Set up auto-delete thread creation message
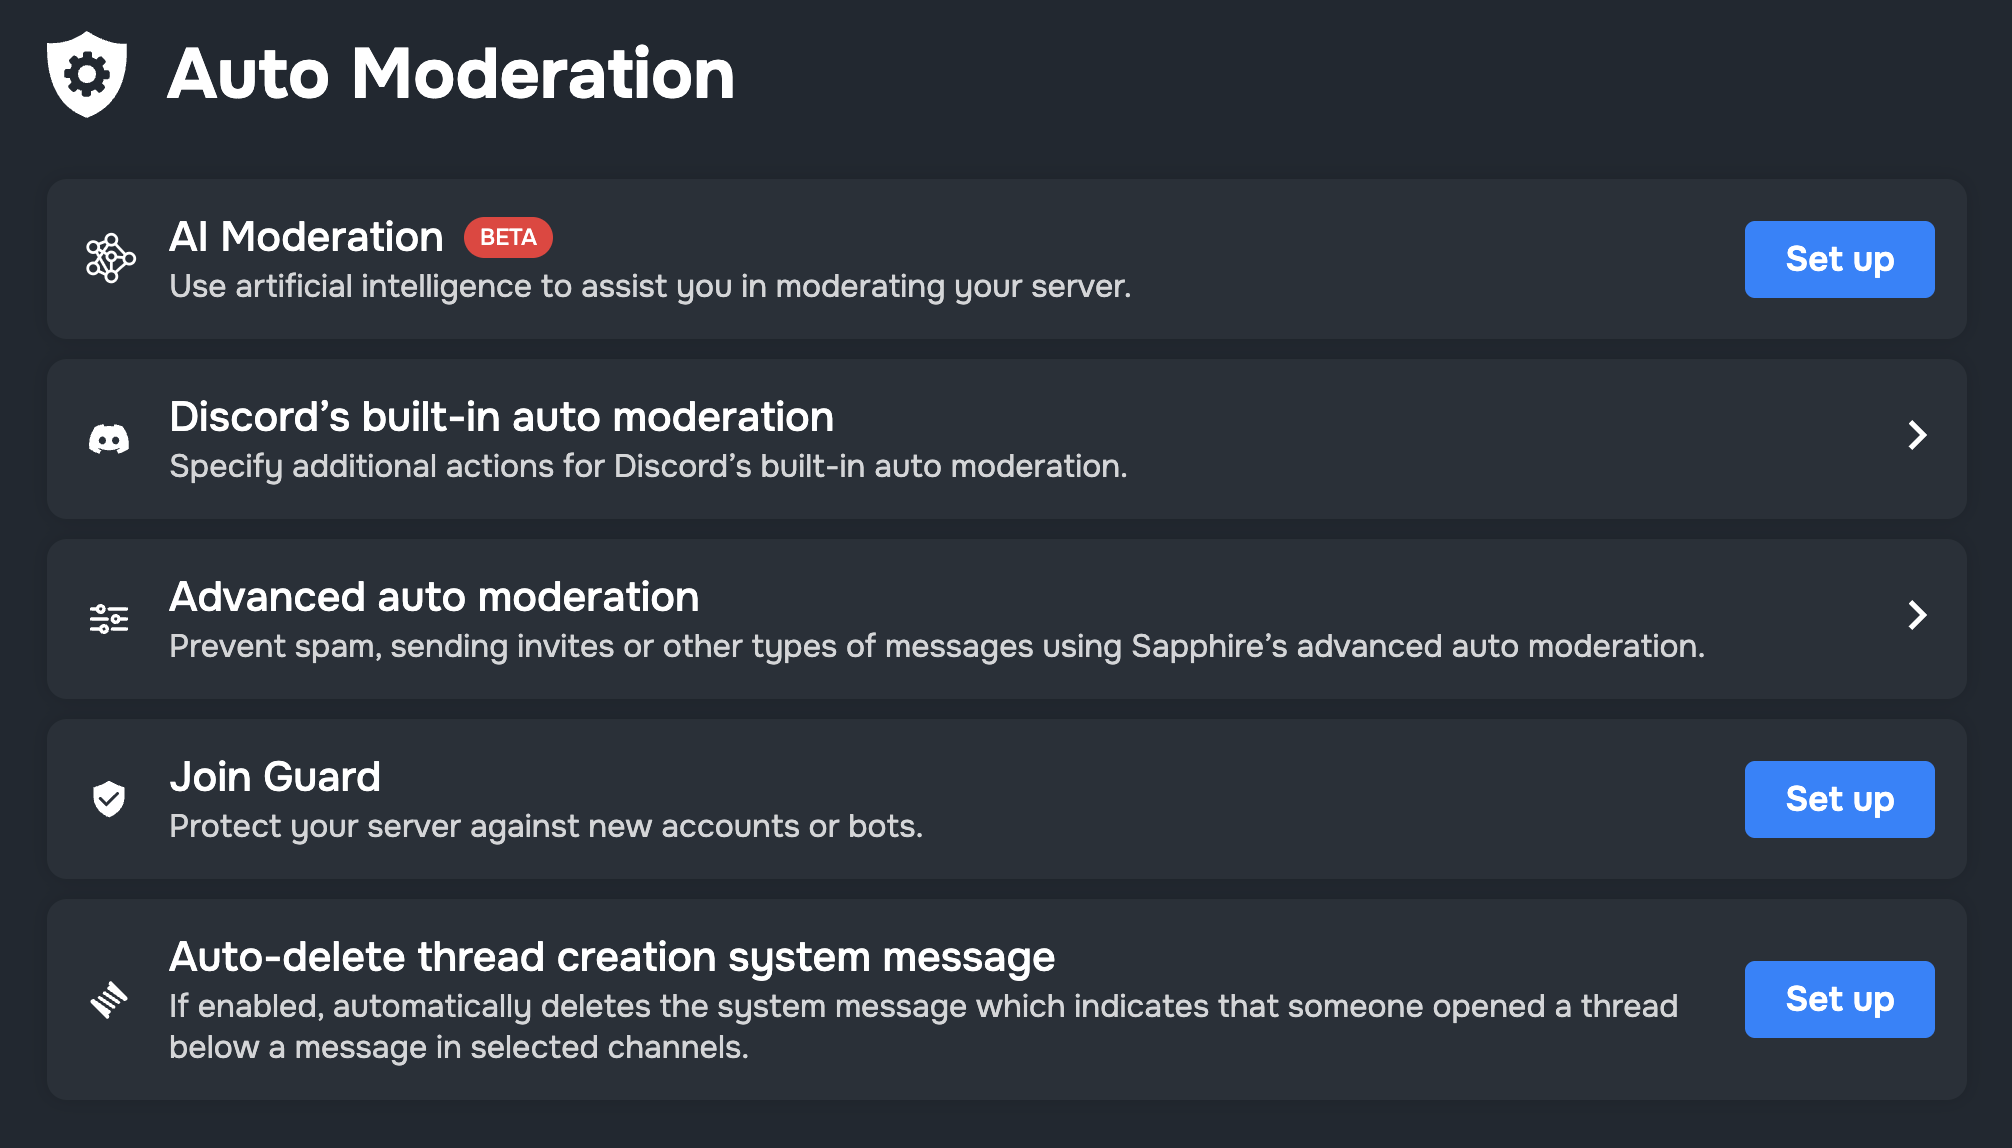Screen dimensions: 2012x1148 click(1838, 999)
